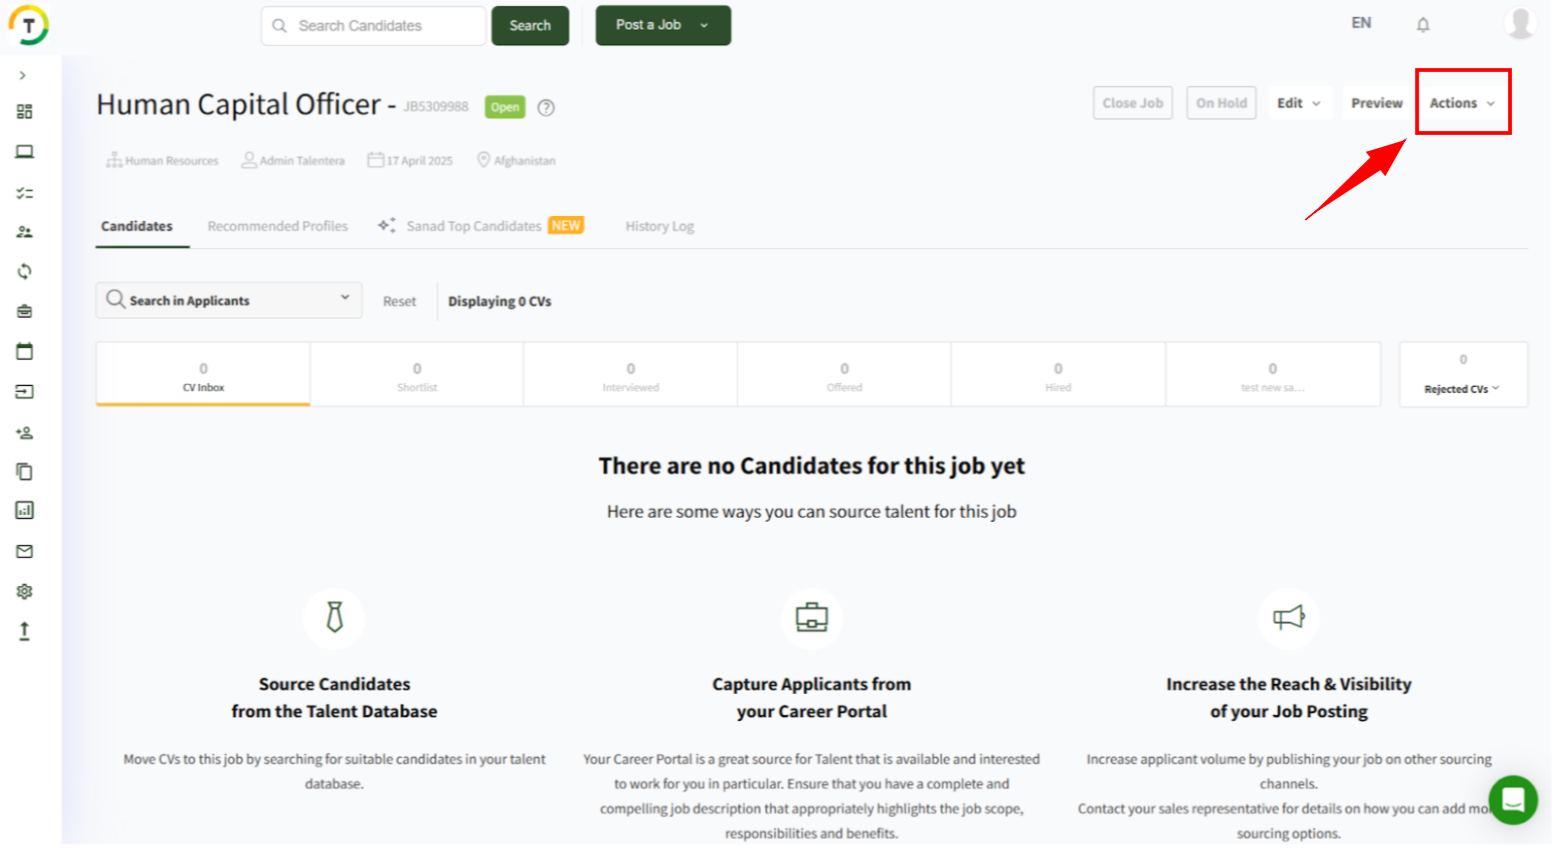
Task: Expand the Edit dropdown menu
Action: pos(1298,103)
